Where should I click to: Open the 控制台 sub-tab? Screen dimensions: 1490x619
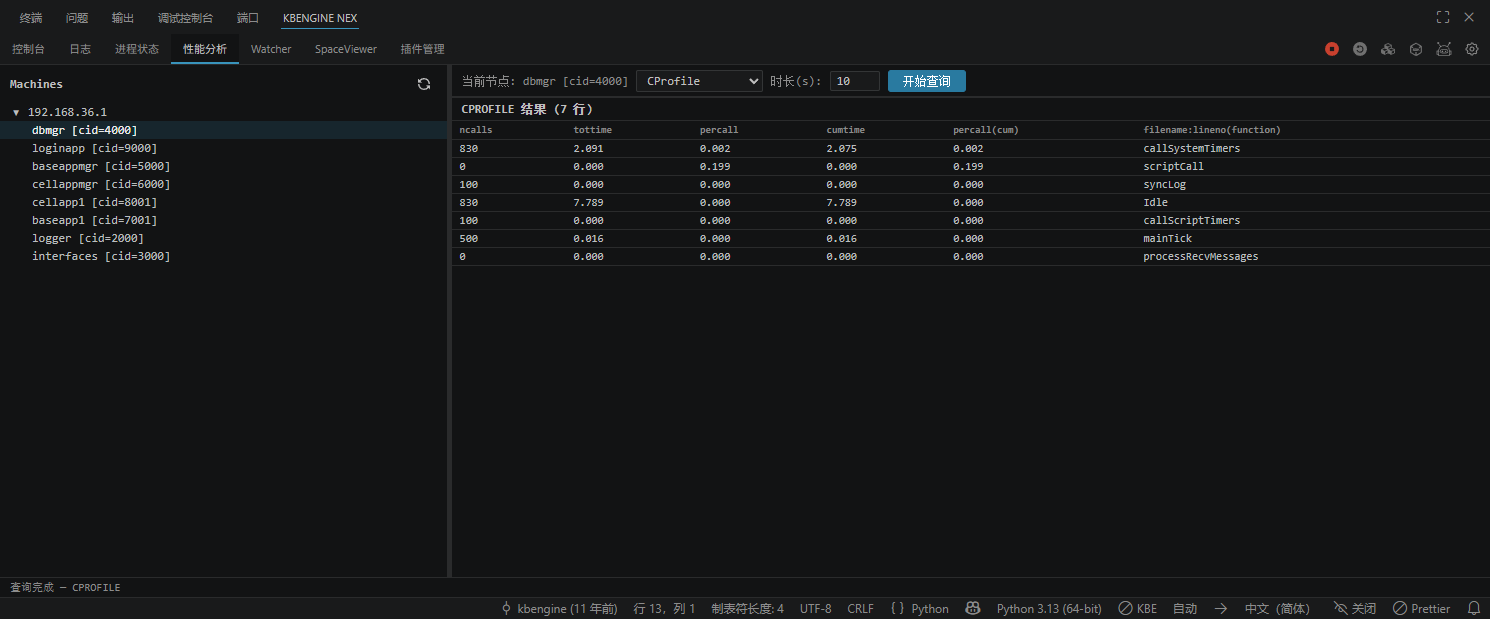coord(28,49)
